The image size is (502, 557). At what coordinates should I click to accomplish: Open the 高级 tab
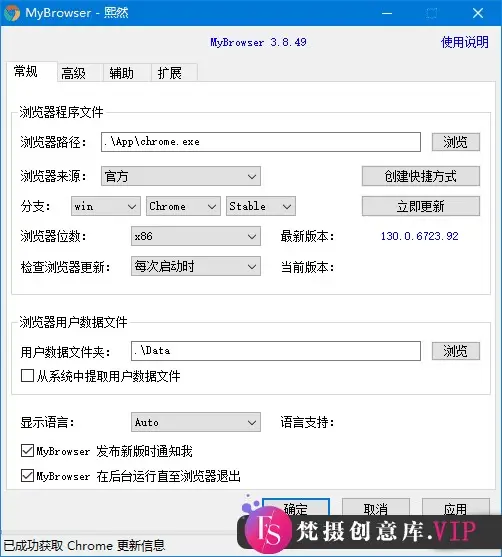click(x=80, y=73)
